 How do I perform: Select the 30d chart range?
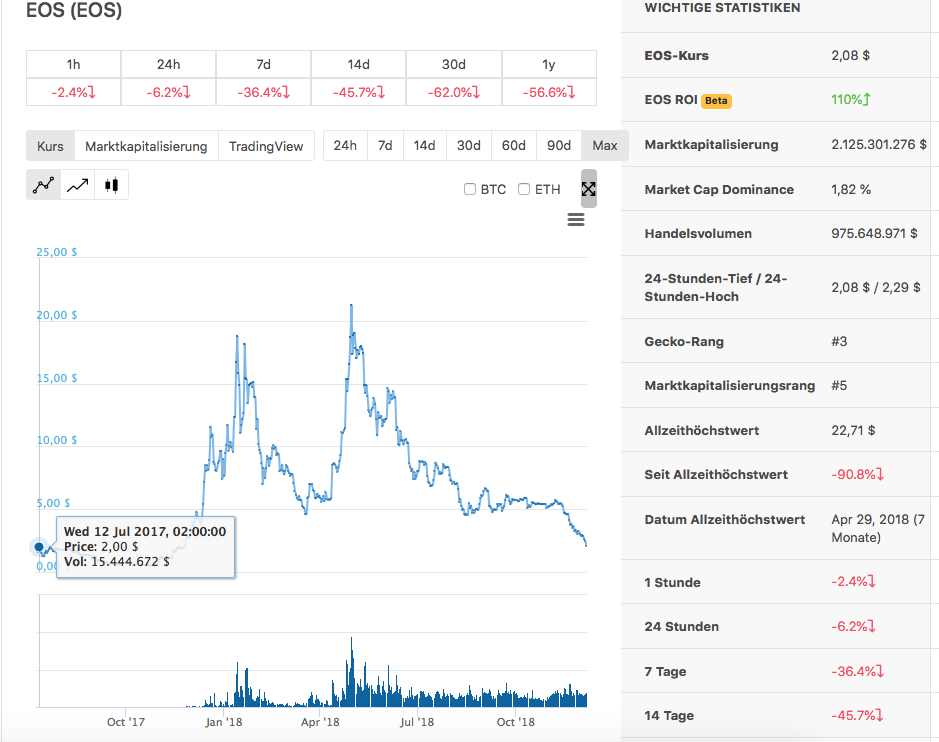point(468,145)
